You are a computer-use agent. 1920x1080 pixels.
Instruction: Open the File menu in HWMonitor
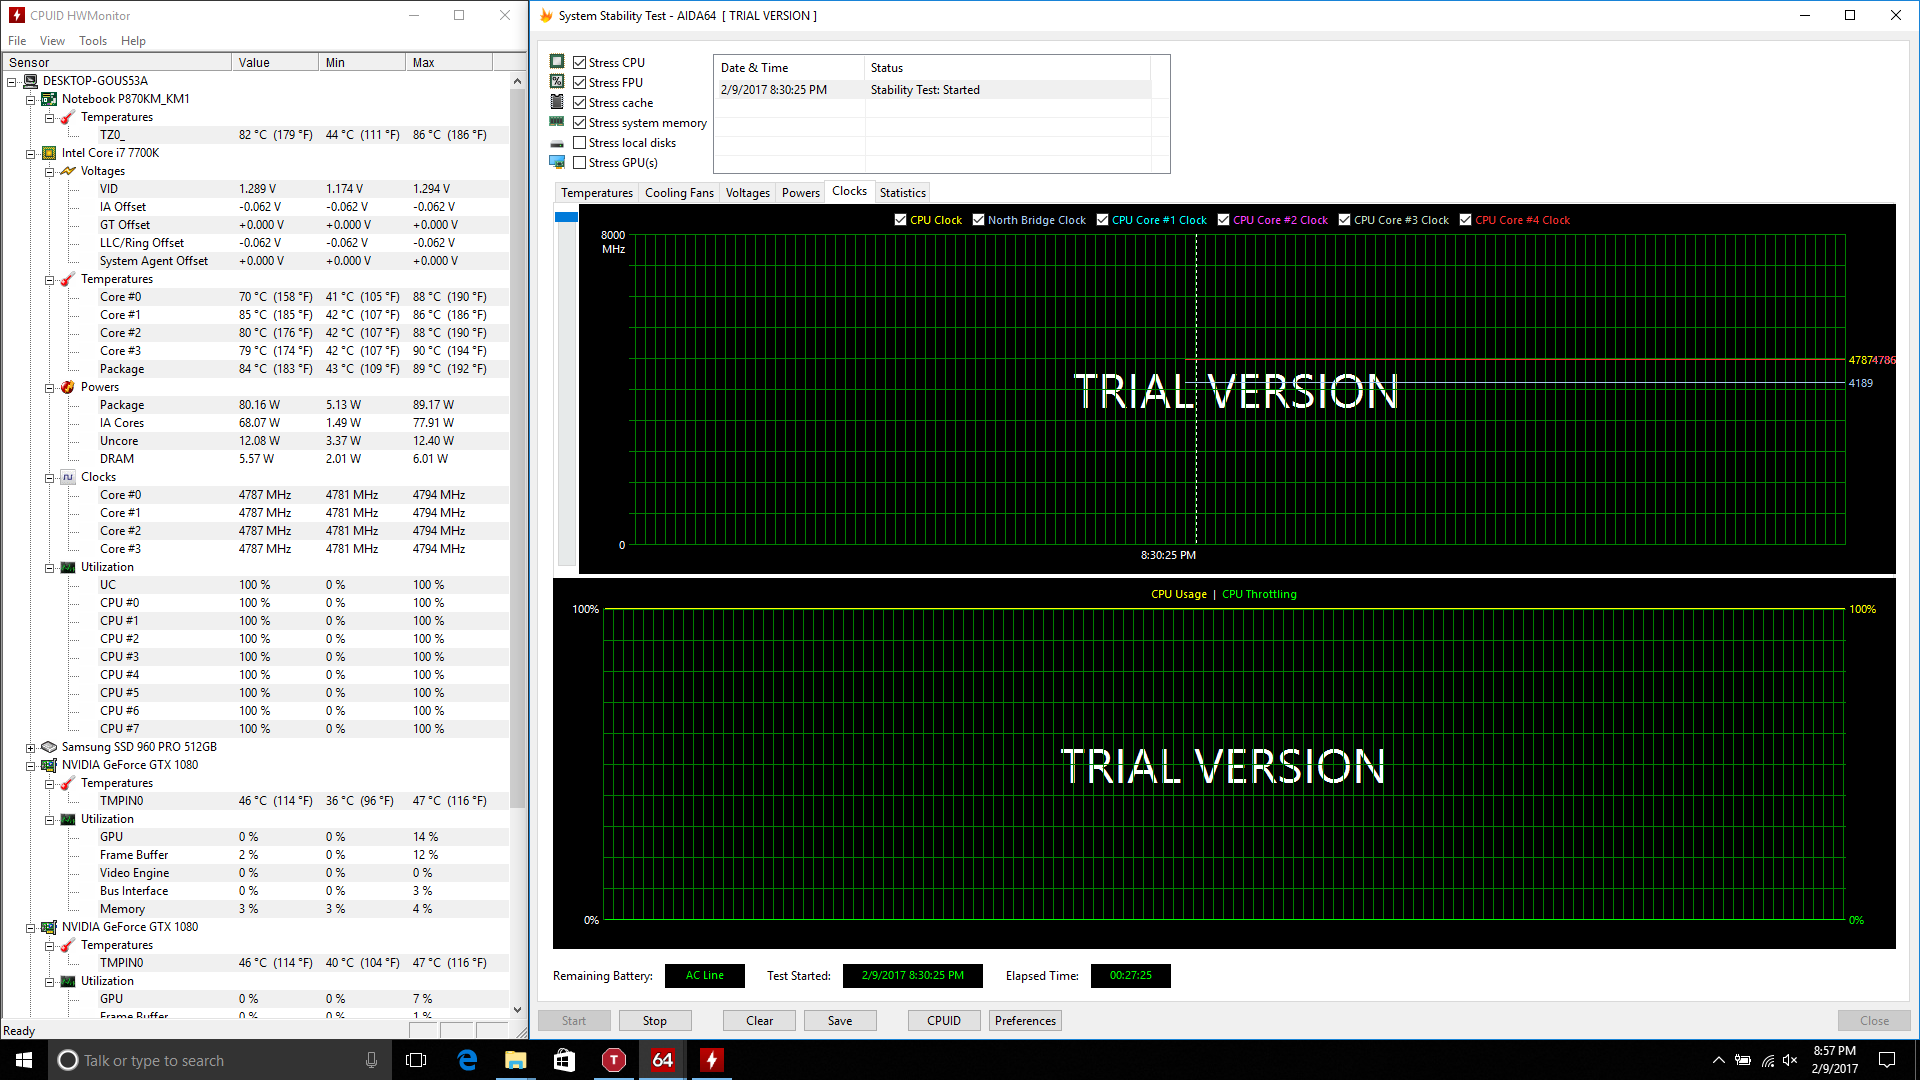click(x=17, y=41)
